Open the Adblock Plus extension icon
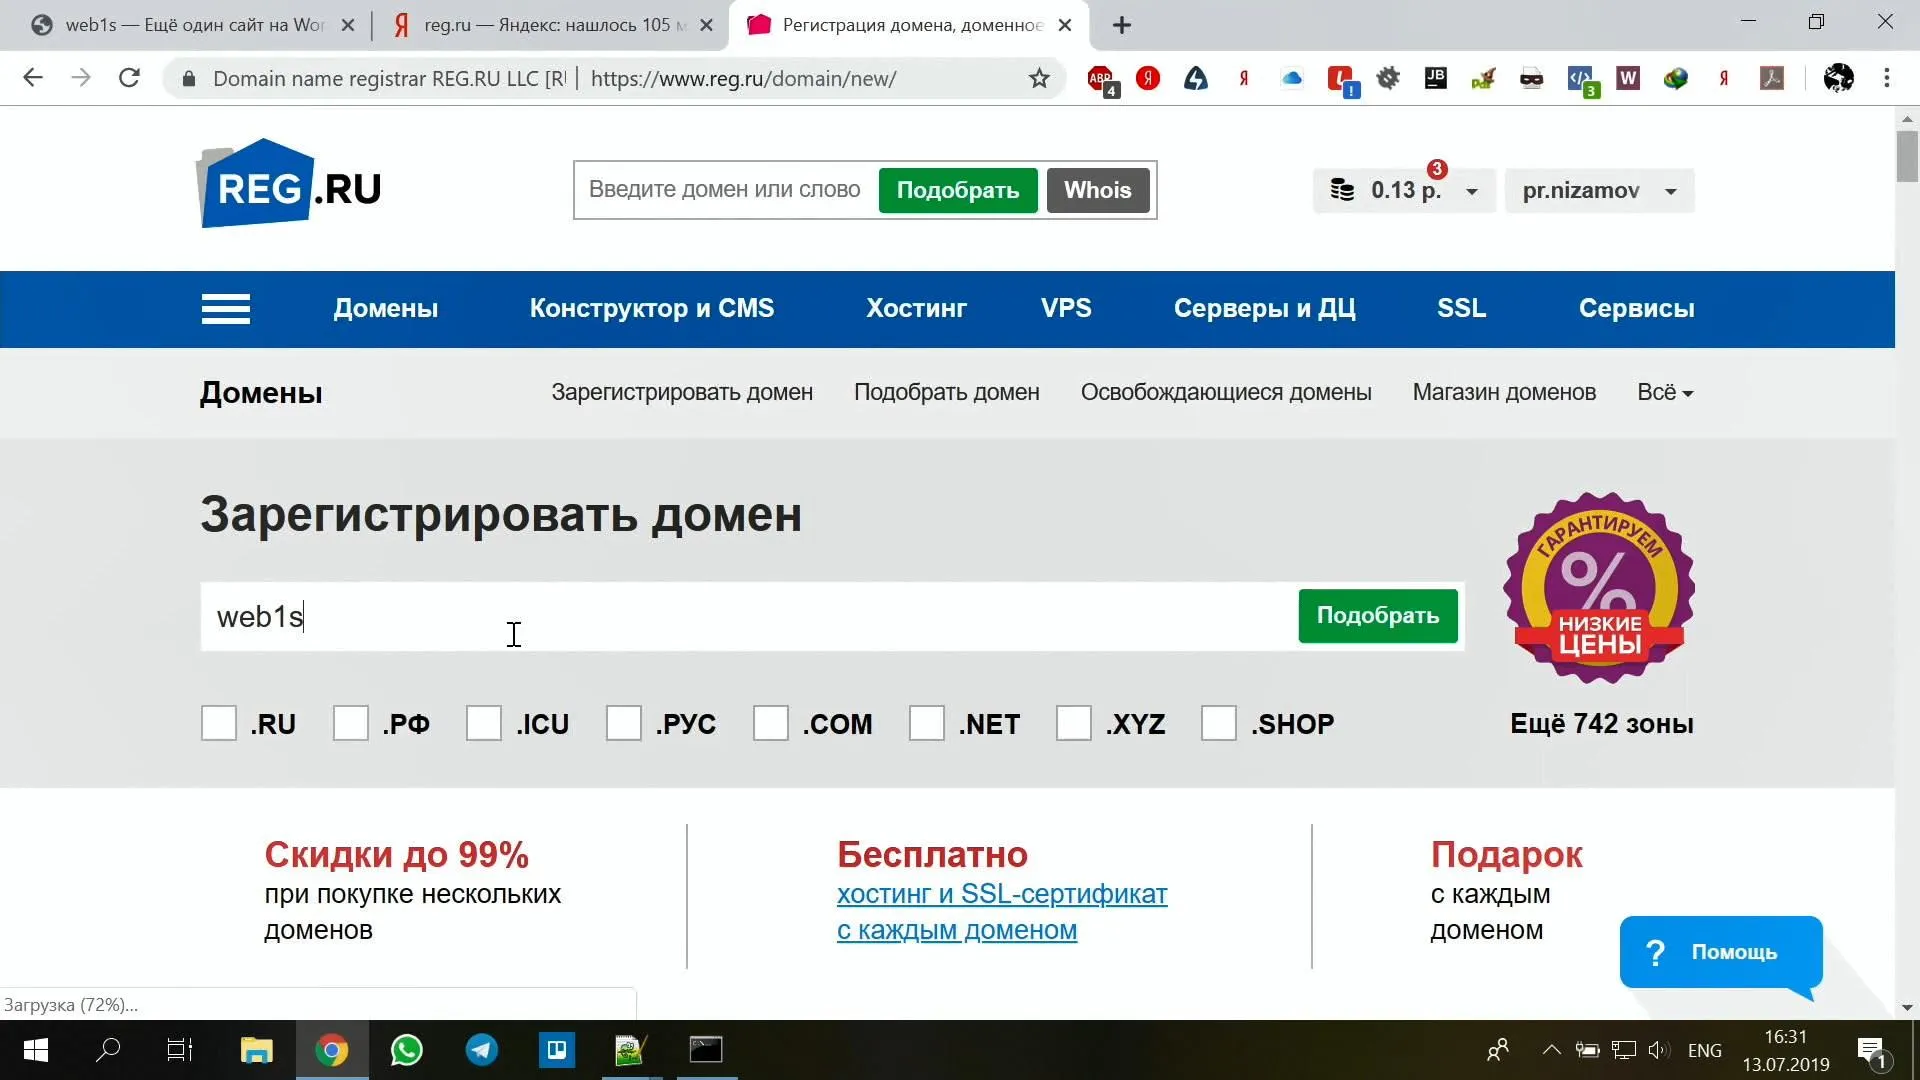Screen dimensions: 1920x1080 [1101, 79]
